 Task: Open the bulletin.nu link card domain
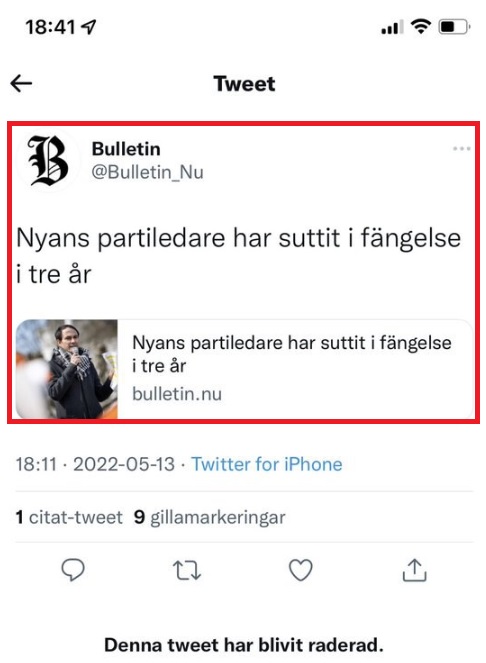pos(177,394)
